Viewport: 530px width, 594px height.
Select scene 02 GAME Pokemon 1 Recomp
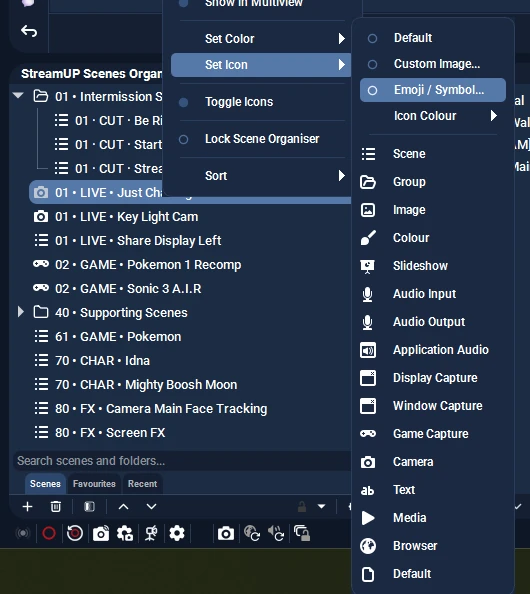[189, 265]
